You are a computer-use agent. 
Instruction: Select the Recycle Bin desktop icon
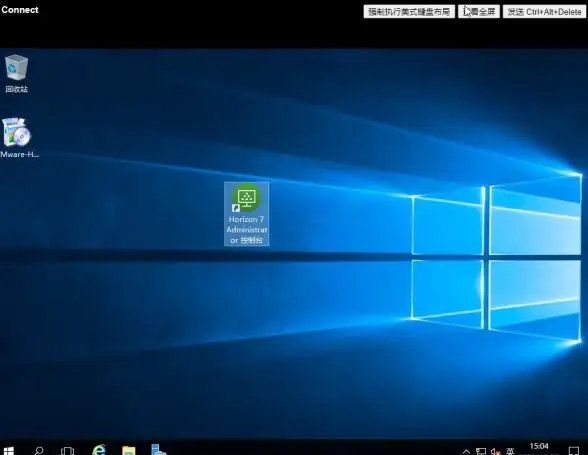pos(16,74)
